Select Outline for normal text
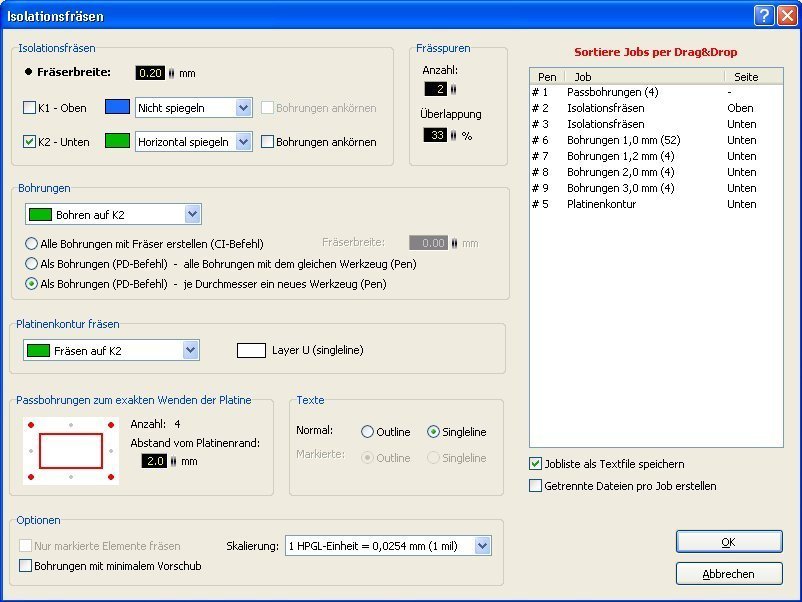 pyautogui.click(x=368, y=432)
